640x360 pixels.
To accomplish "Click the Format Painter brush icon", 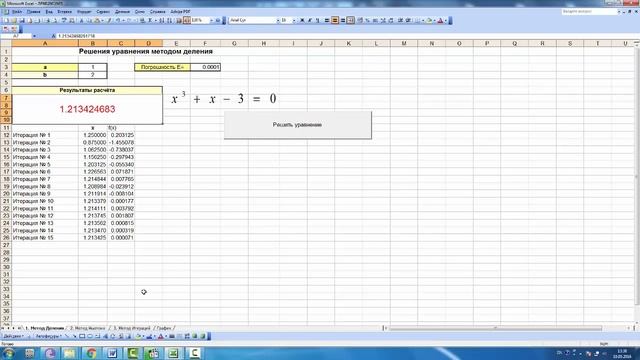I will (x=109, y=20).
